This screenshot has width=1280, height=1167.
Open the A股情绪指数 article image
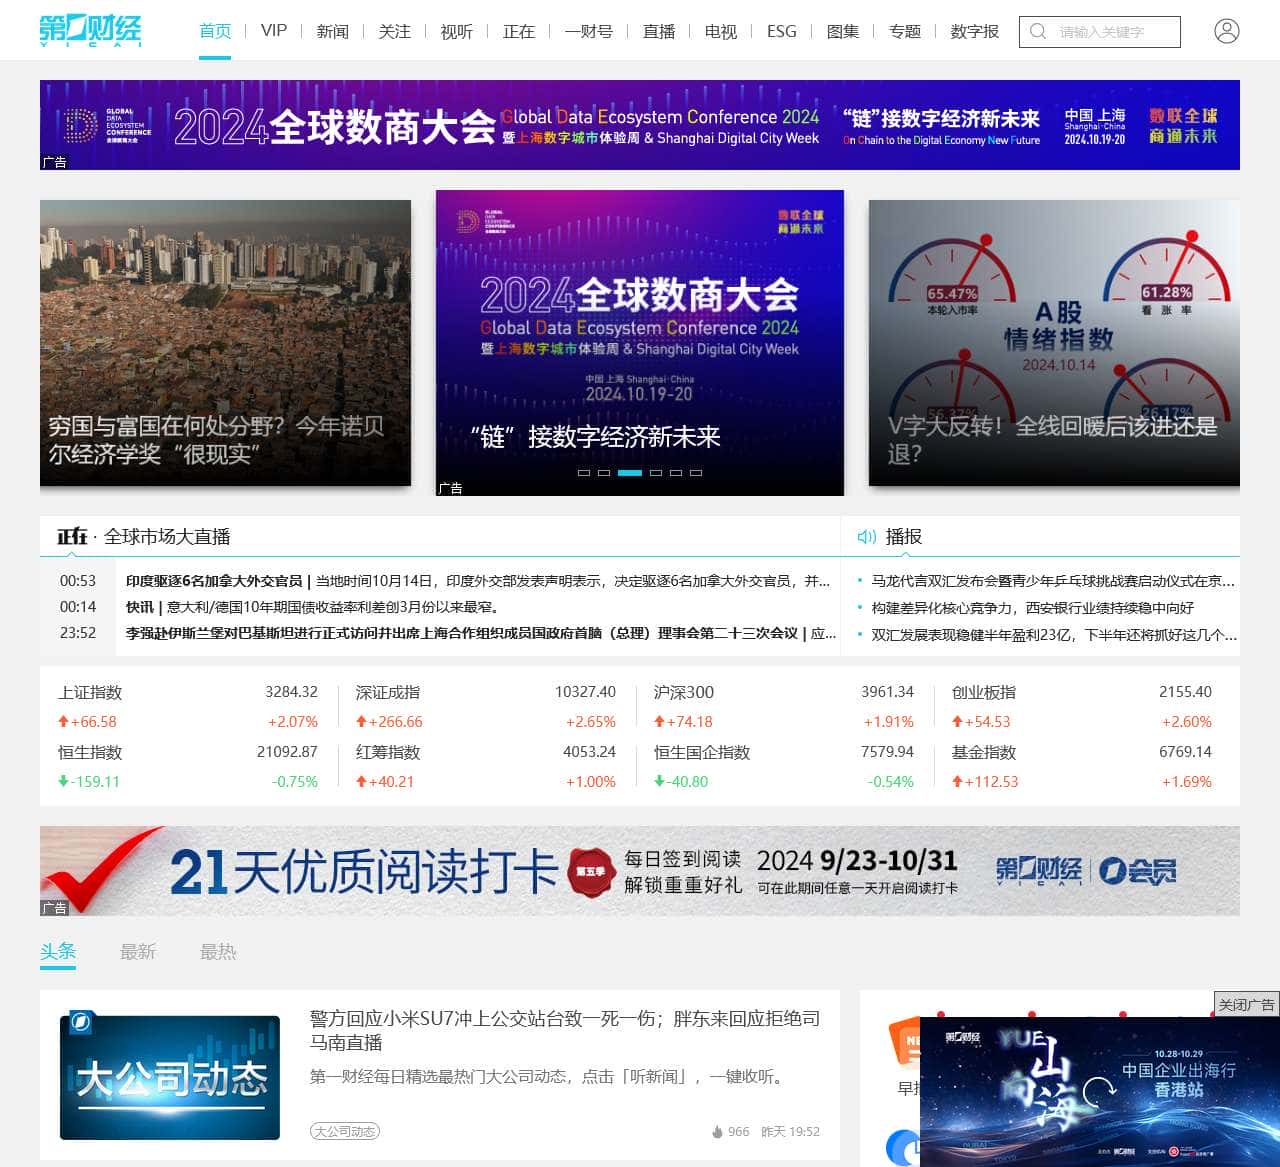[x=1054, y=343]
